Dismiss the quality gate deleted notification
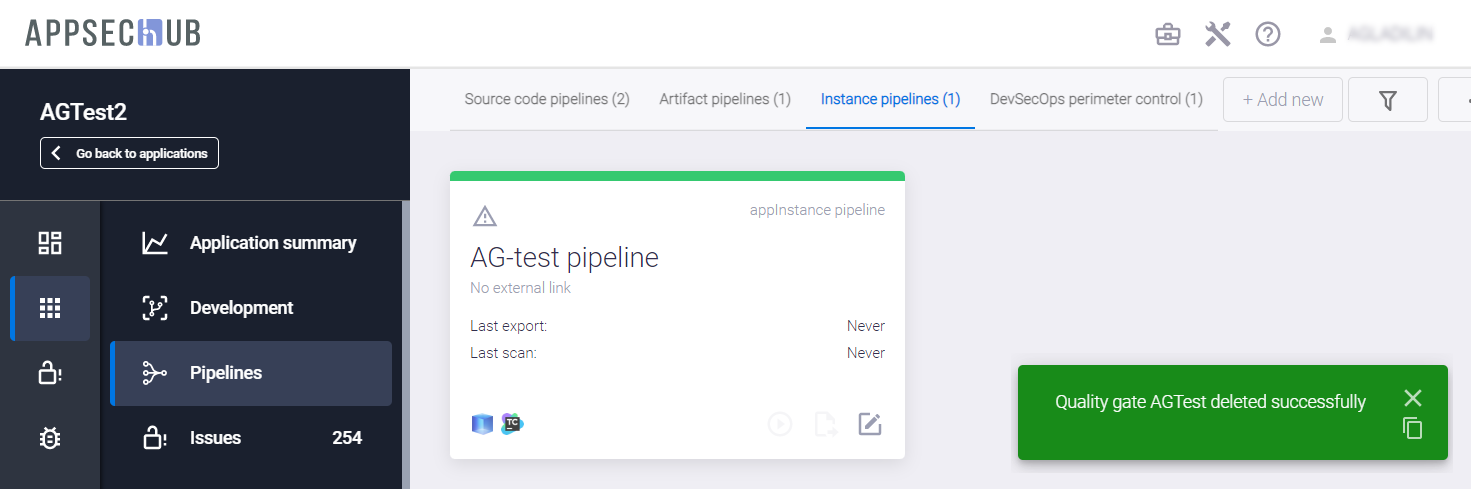This screenshot has height=489, width=1471. [1412, 398]
